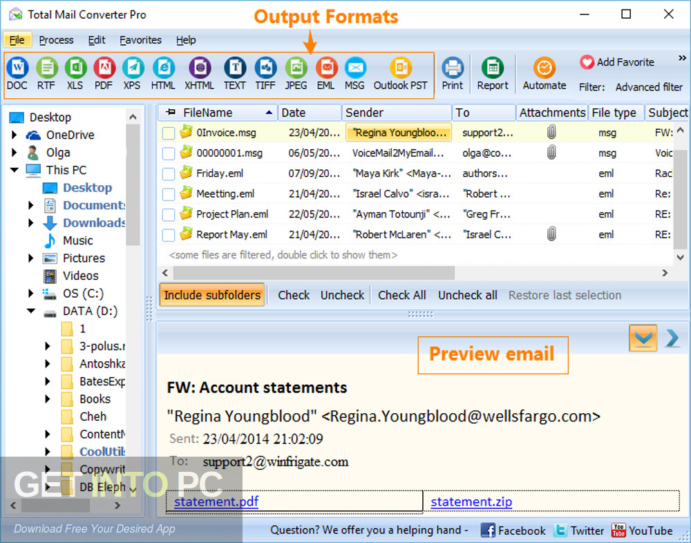Viewport: 691px width, 543px height.
Task: Convert to DOC format
Action: coord(17,74)
